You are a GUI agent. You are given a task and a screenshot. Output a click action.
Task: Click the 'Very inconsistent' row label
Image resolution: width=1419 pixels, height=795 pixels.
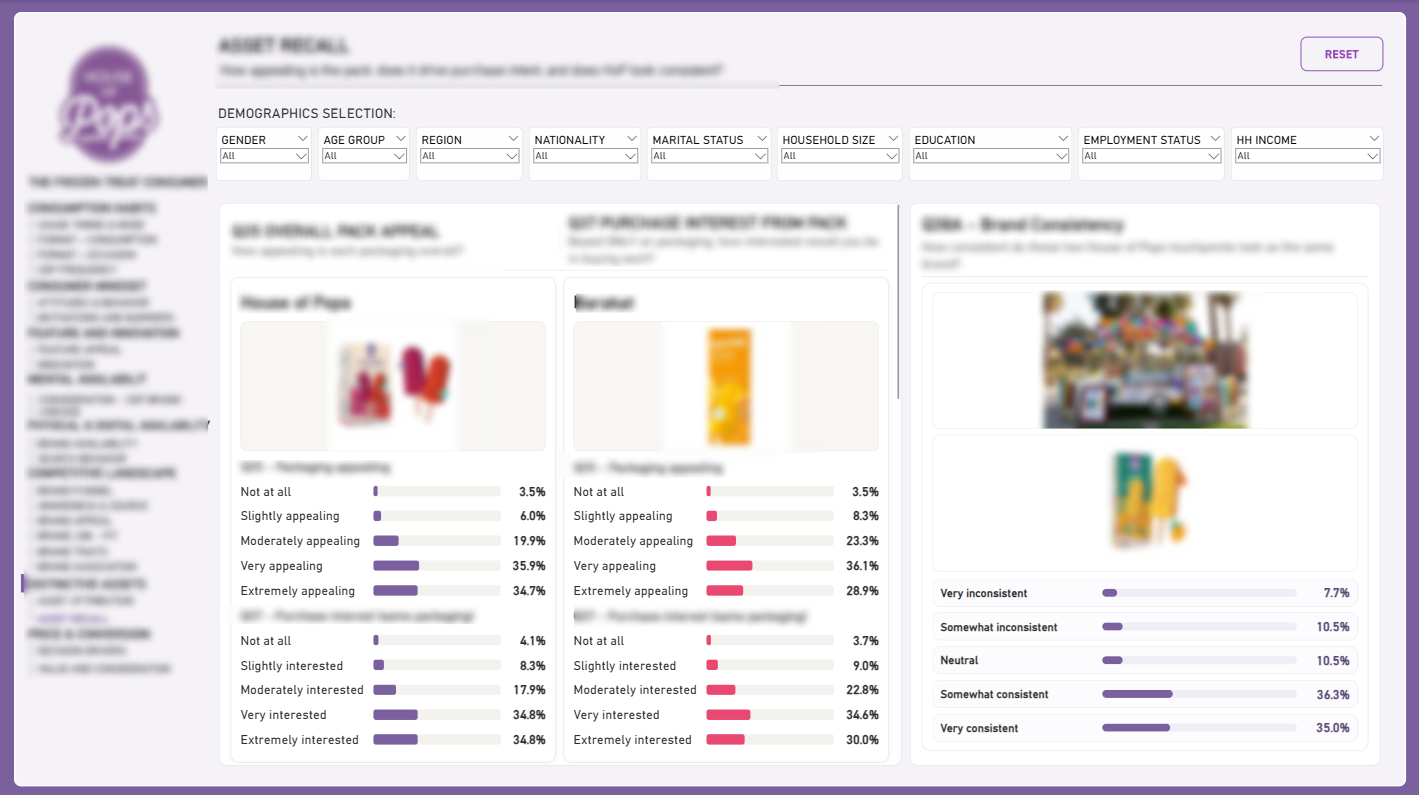click(x=983, y=593)
